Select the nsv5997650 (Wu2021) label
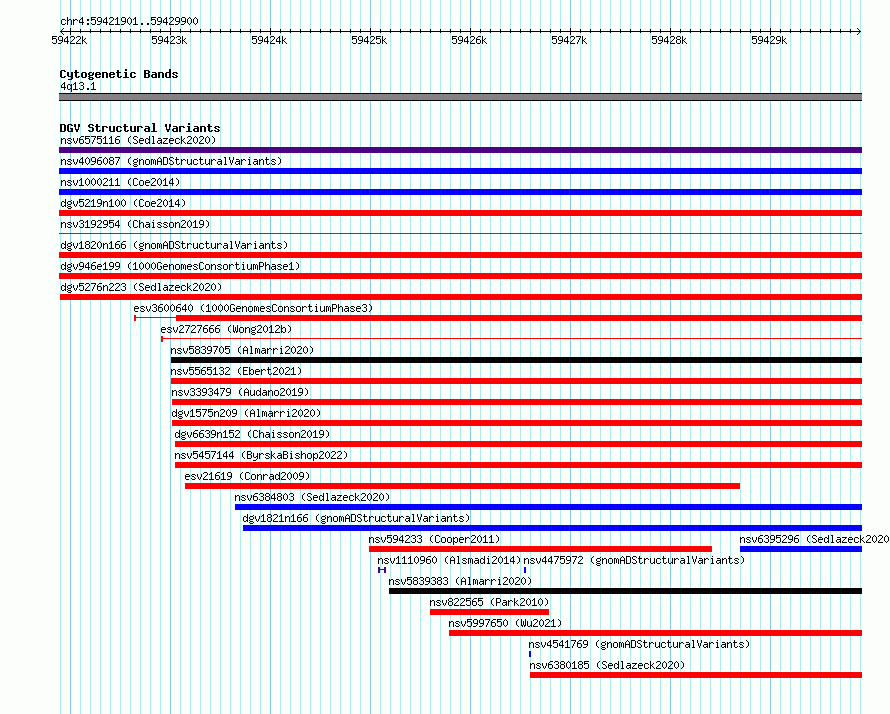Screen dimensions: 890x714 (505, 623)
